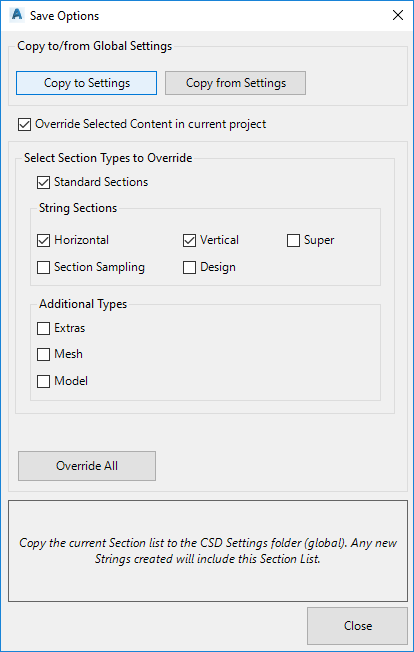Click the italic description text panel
Screen dimensions: 414x652
click(208, 551)
